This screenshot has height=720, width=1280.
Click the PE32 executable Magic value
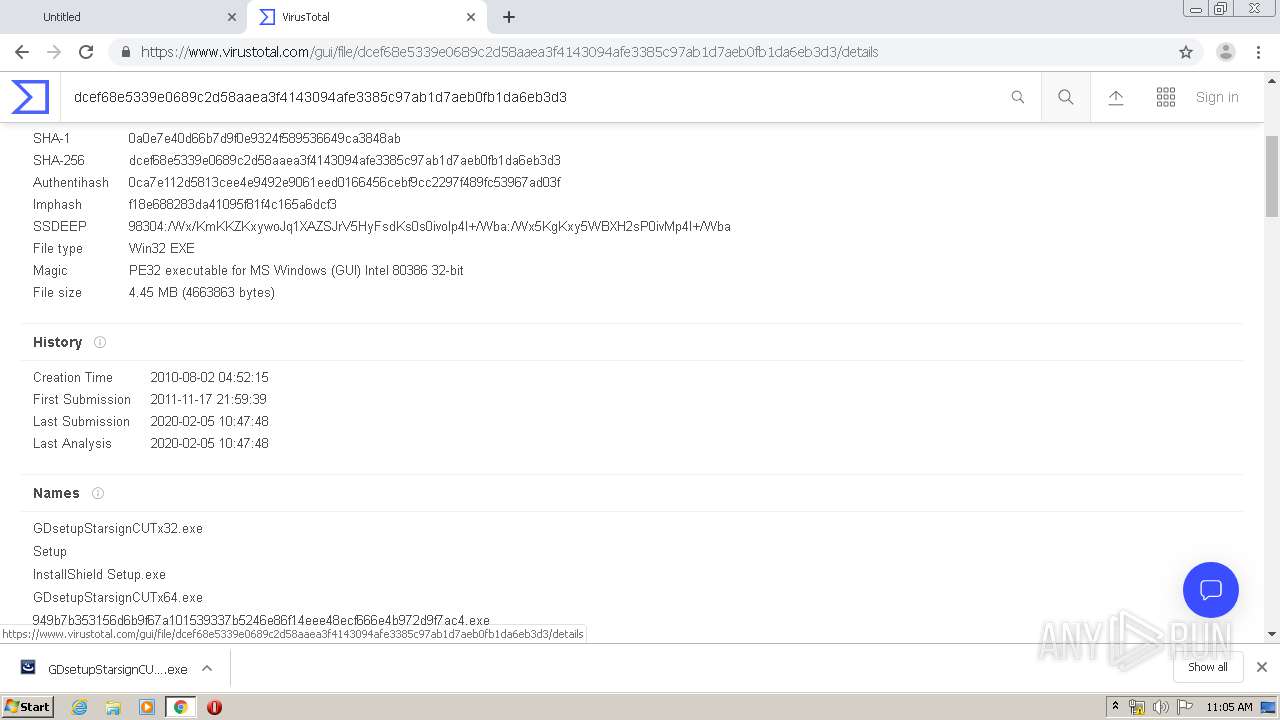296,270
